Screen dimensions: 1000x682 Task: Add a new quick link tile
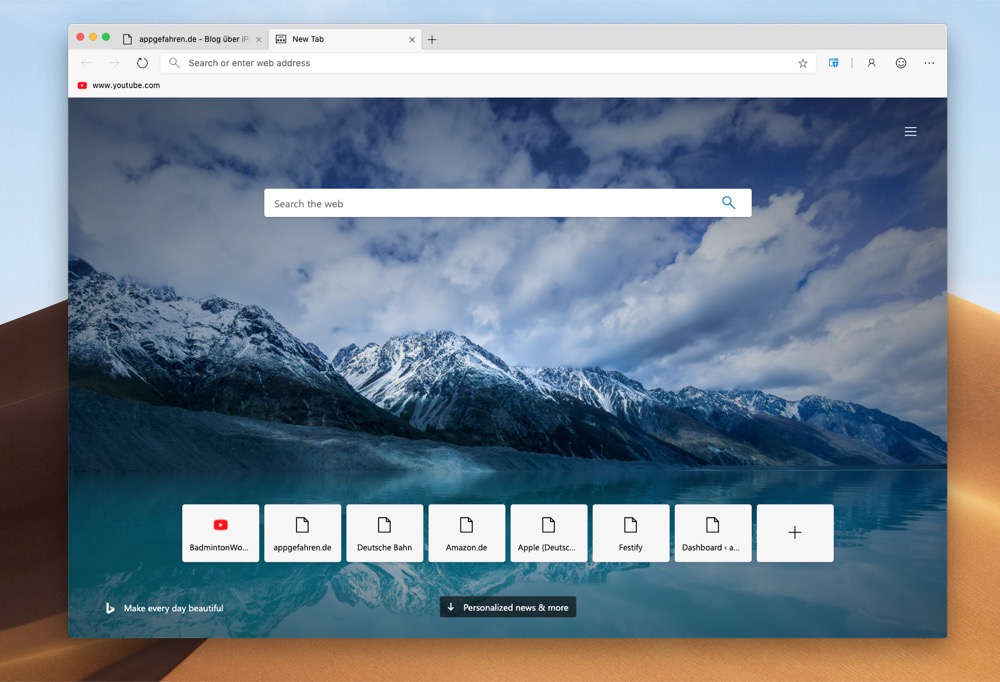[794, 533]
